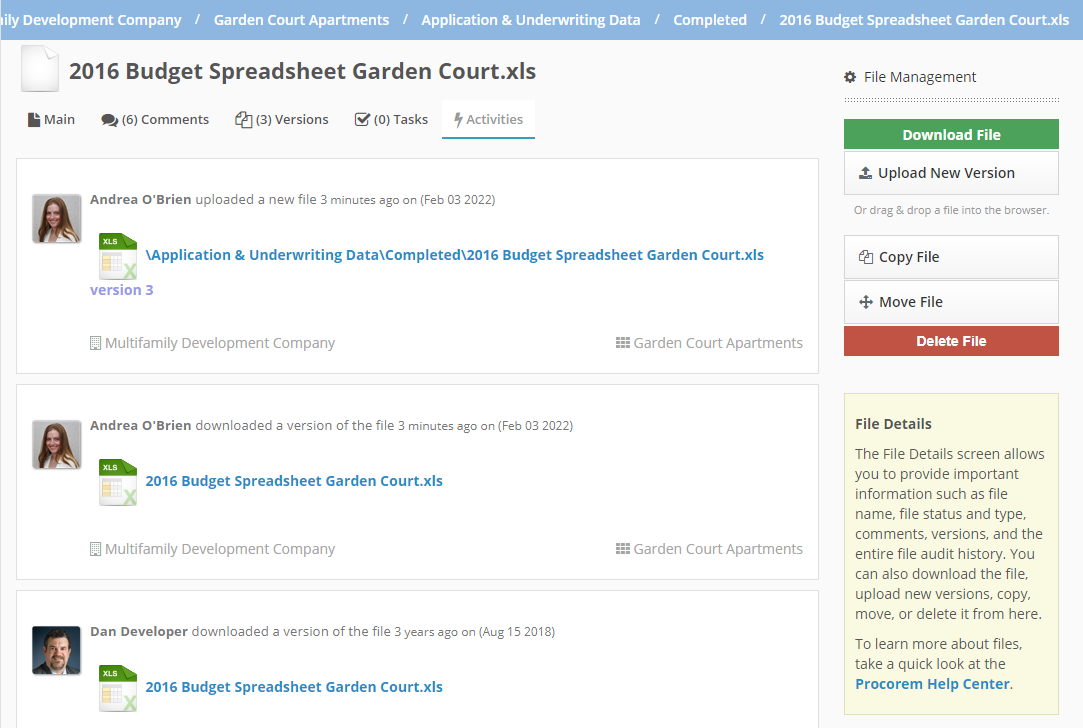Click the File Management gear icon
Image resolution: width=1083 pixels, height=728 pixels.
coord(850,77)
